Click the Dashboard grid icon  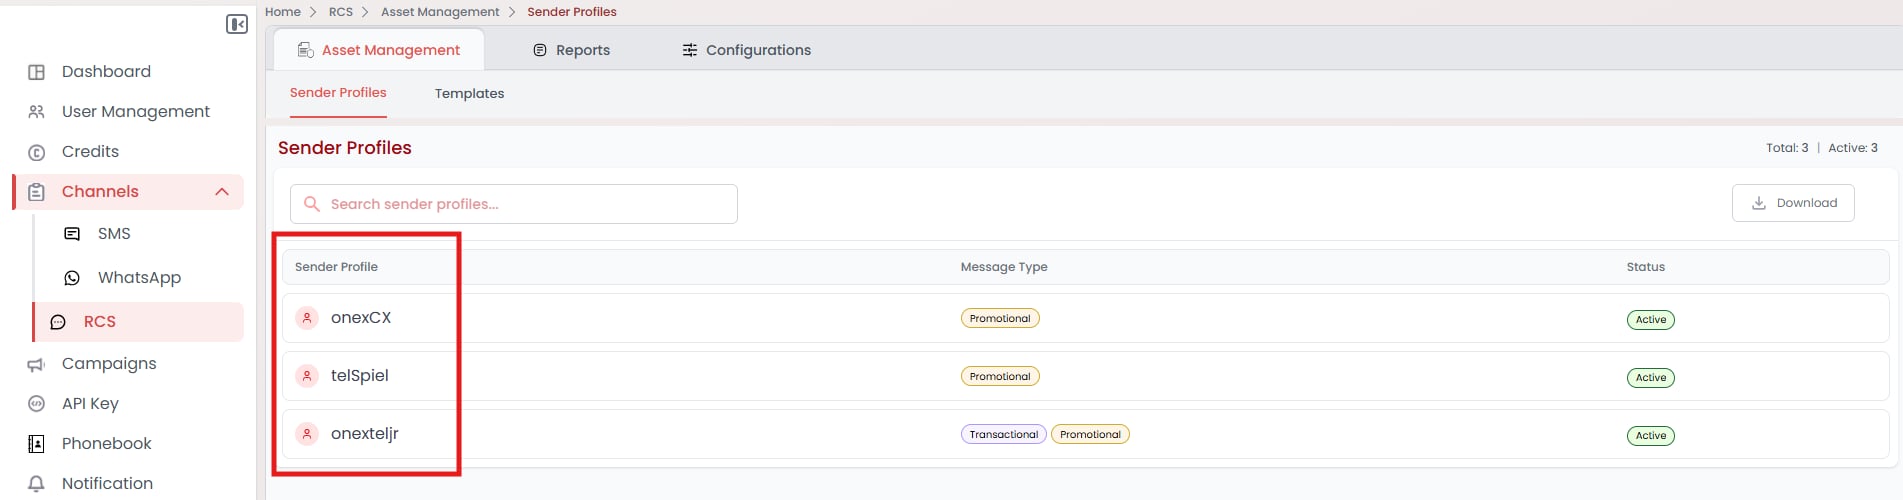[37, 72]
